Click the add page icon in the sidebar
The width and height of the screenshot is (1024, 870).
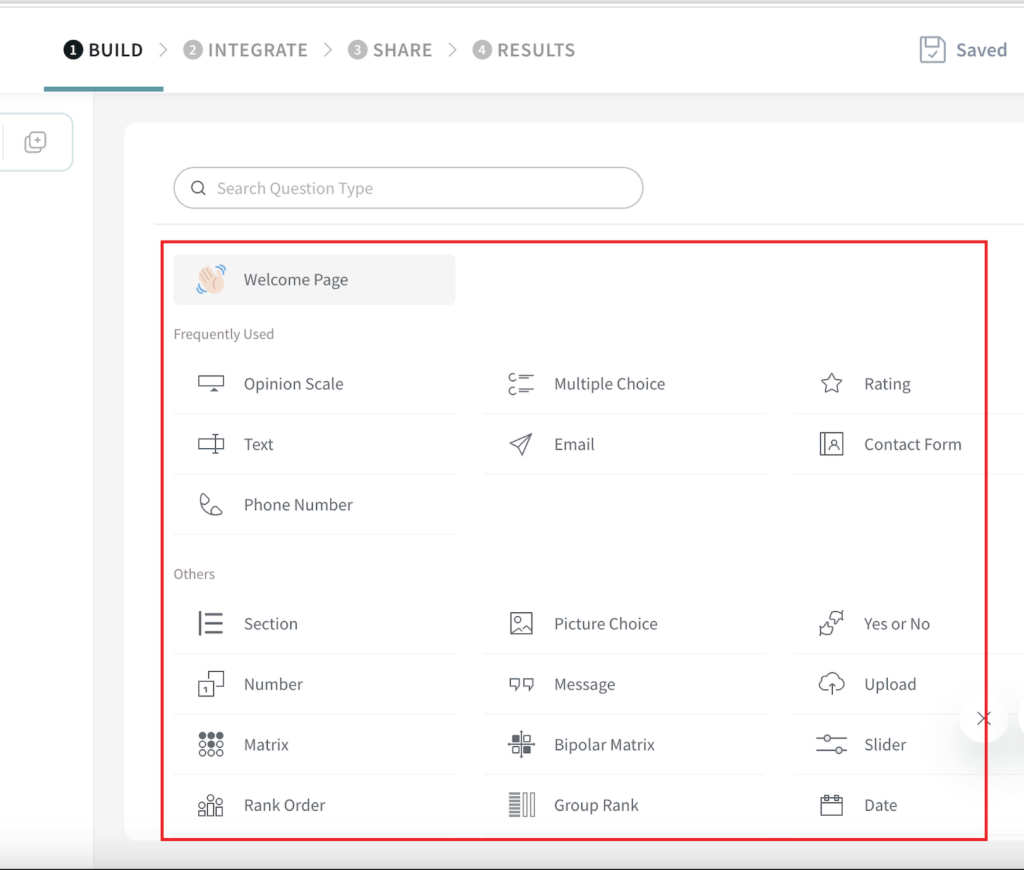tap(36, 141)
